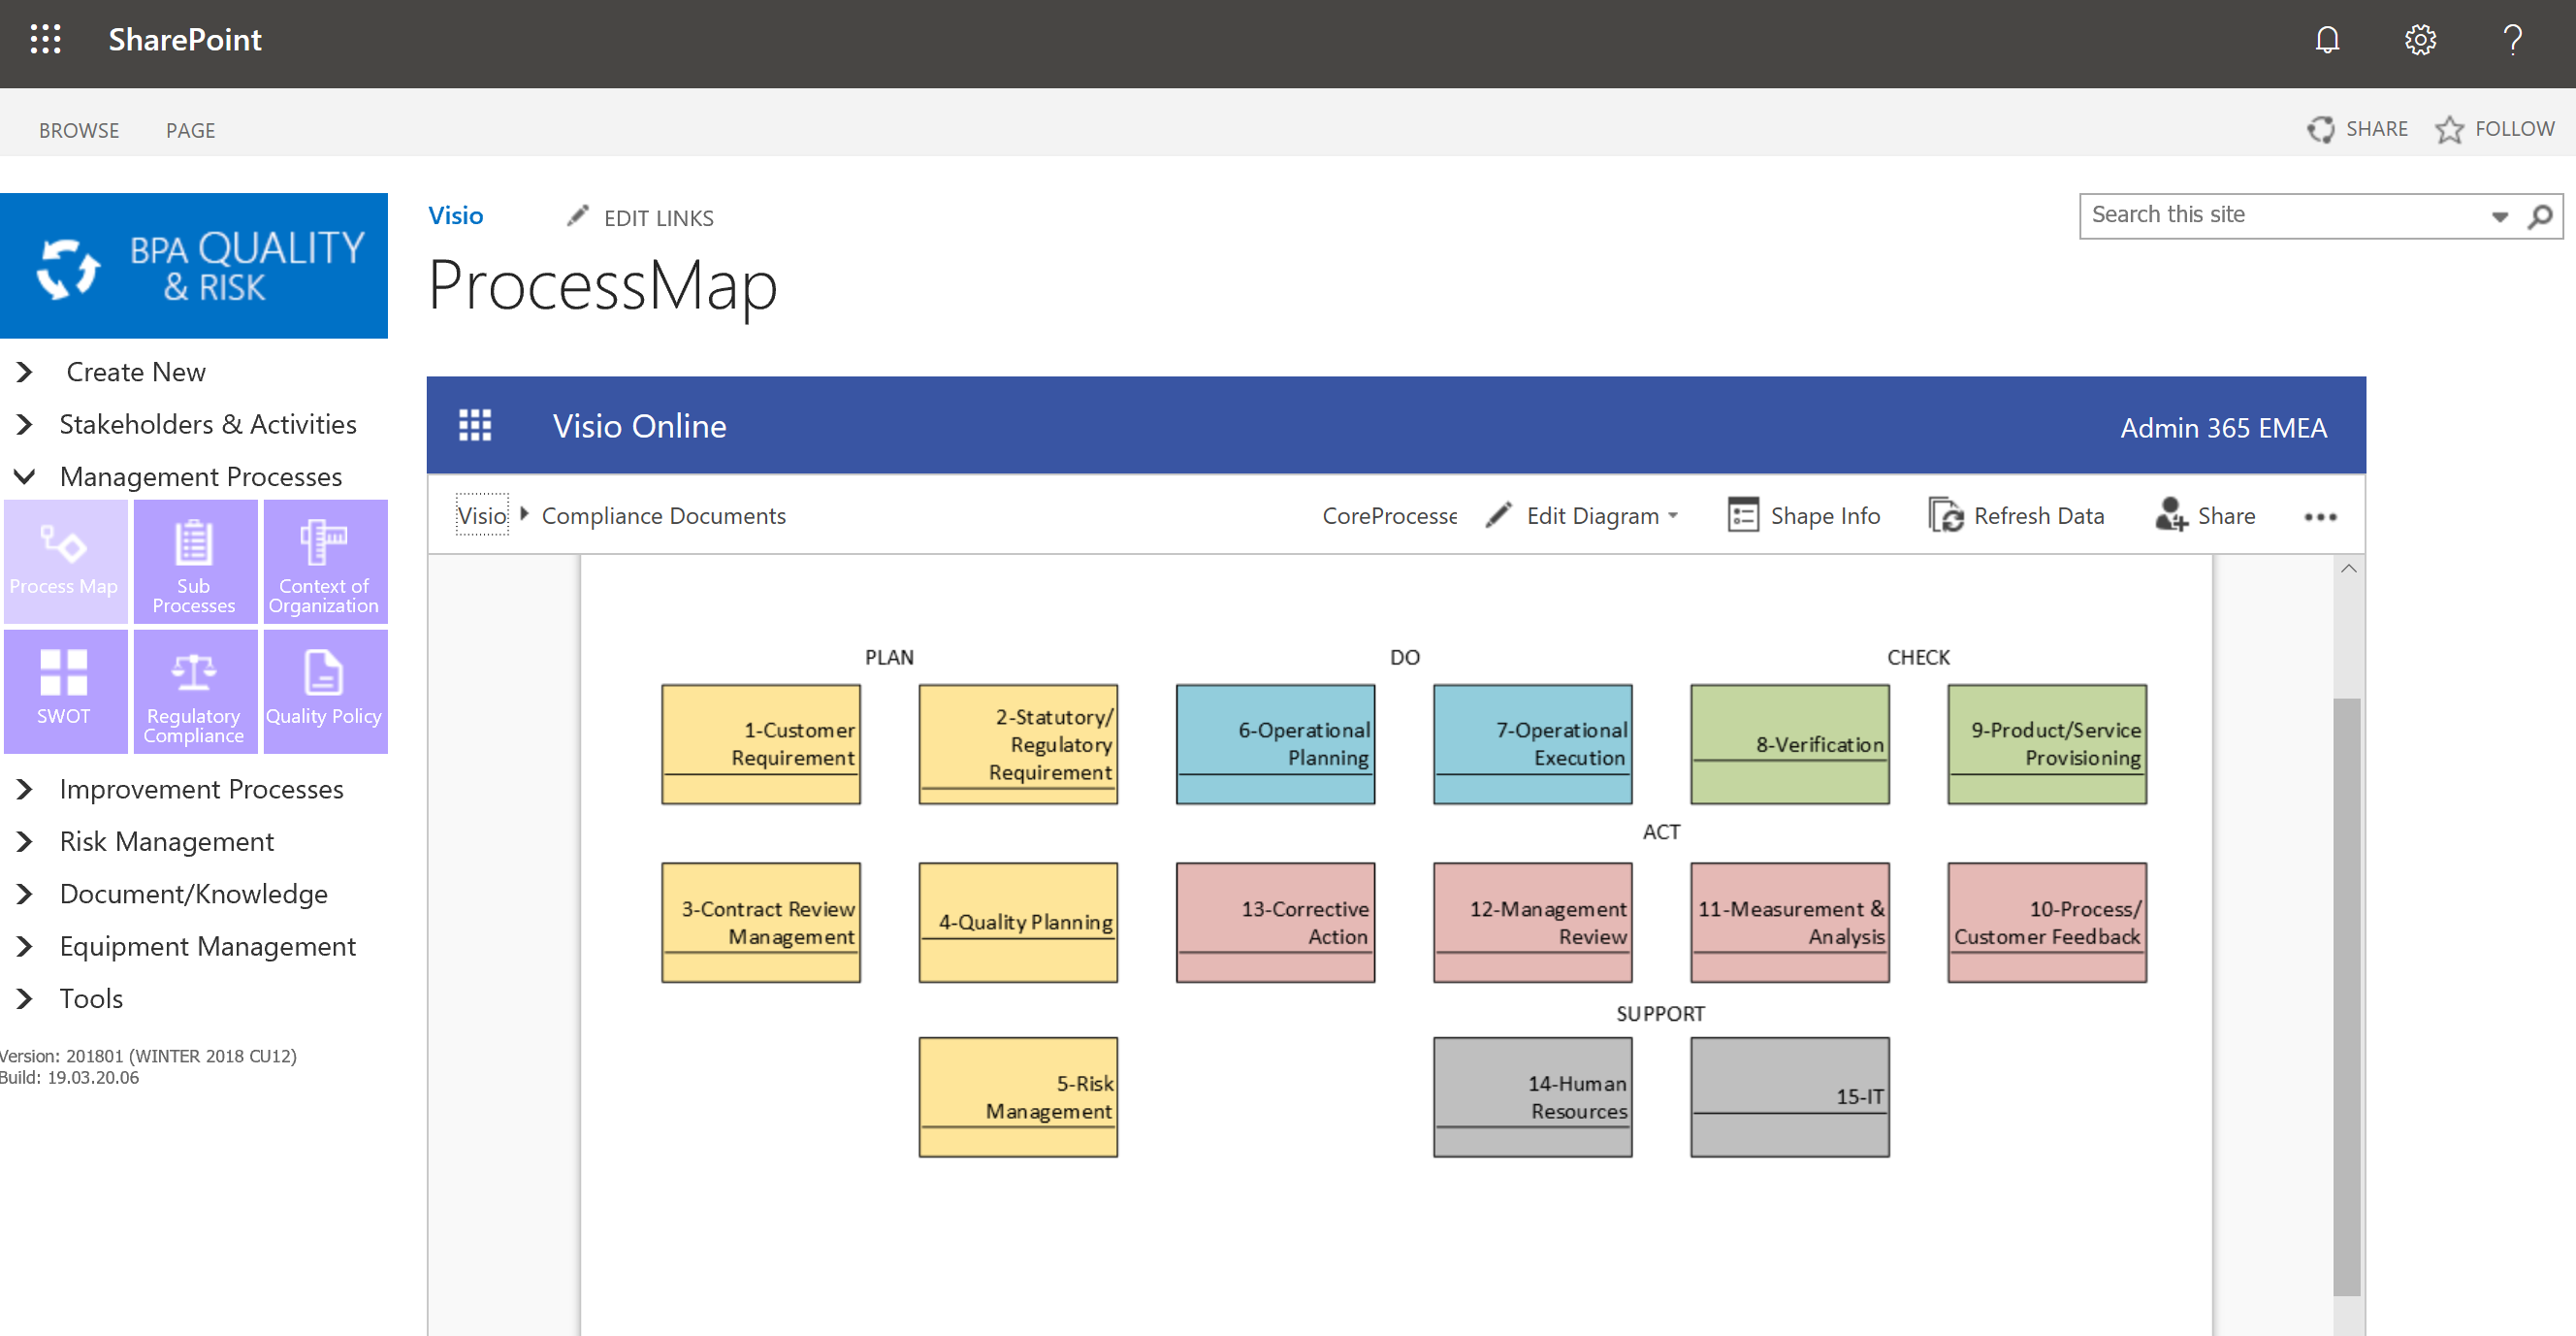Screen dimensions: 2576x1336
Task: Select 10-Process/Customer Feedback shape
Action: (2047, 922)
